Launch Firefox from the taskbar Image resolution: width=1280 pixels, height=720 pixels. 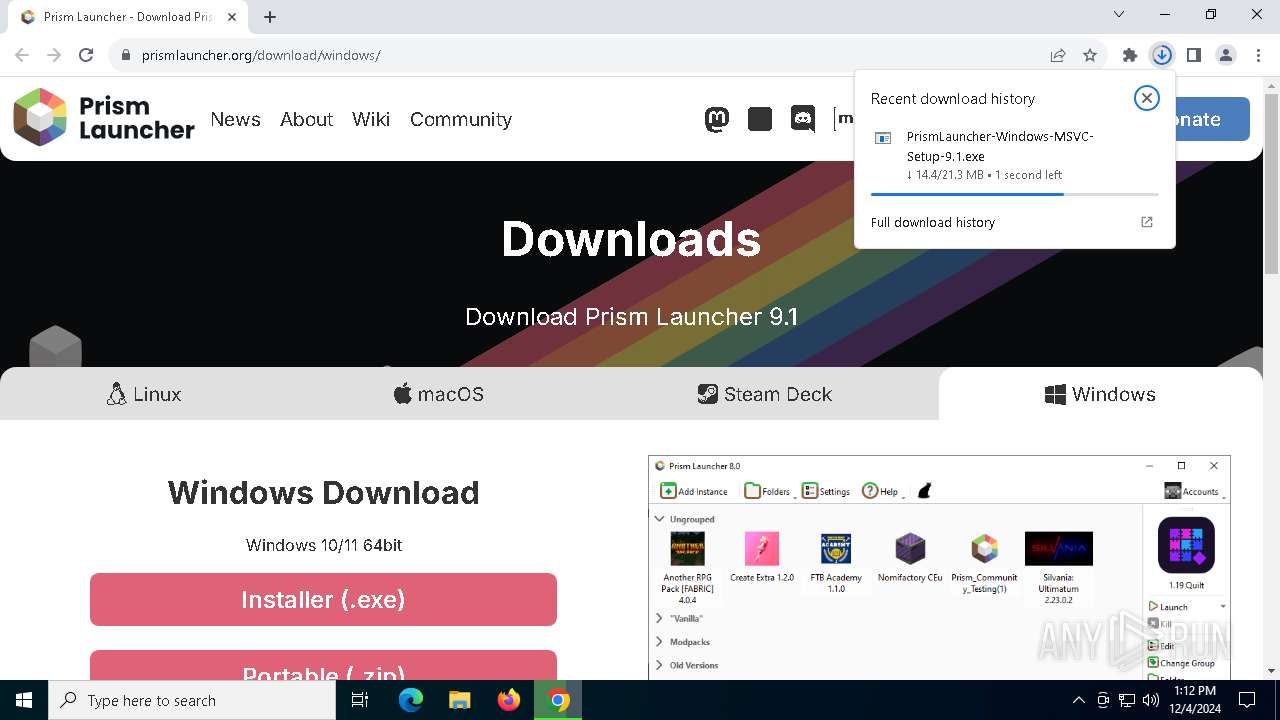[x=509, y=700]
